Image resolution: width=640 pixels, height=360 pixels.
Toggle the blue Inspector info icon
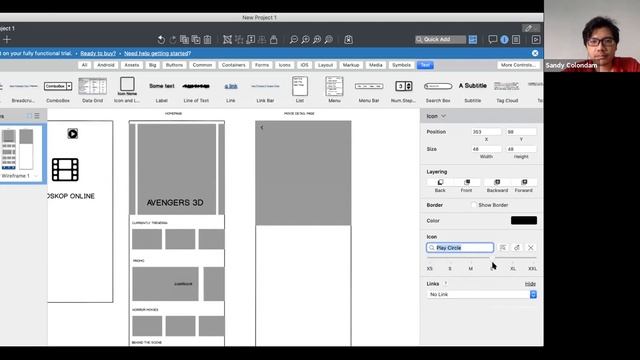tap(504, 40)
